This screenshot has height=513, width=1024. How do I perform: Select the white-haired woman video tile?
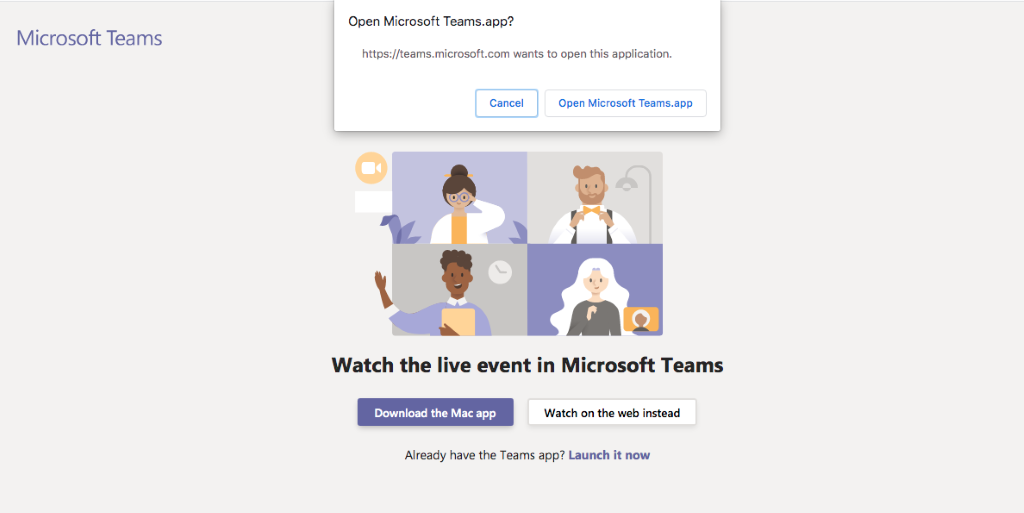click(x=595, y=290)
